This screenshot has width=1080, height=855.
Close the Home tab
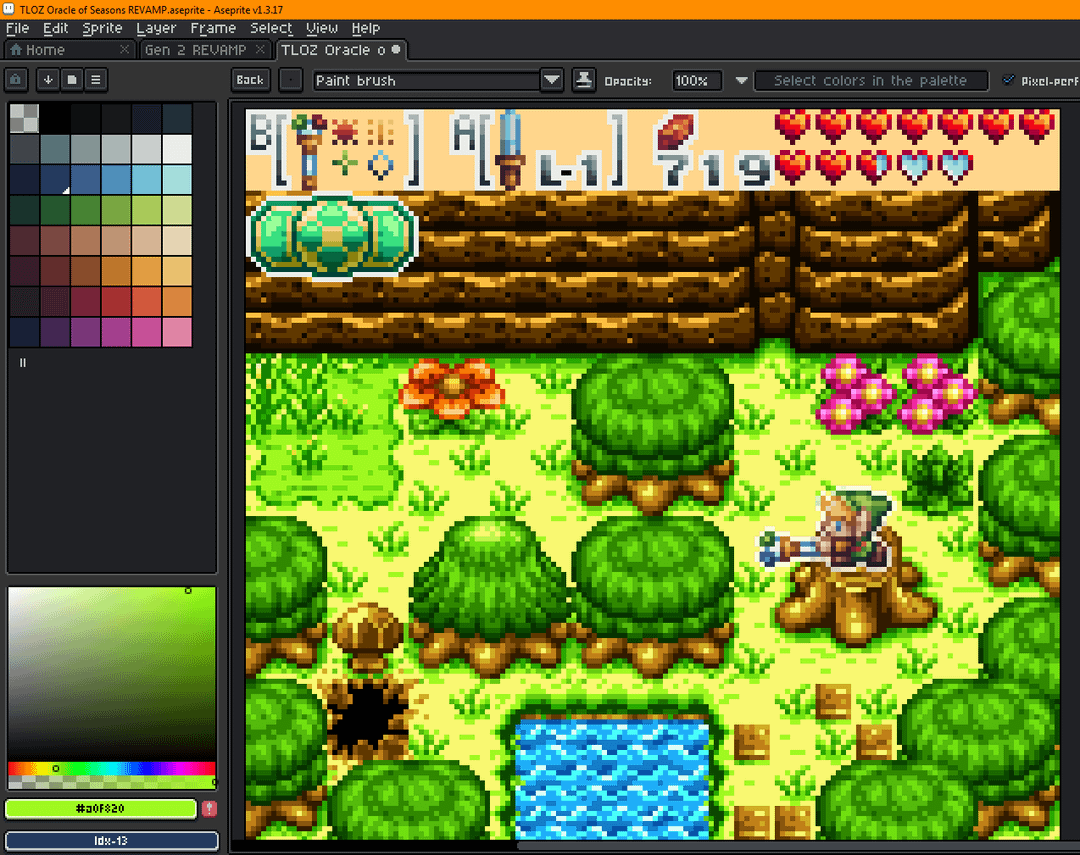tap(124, 49)
